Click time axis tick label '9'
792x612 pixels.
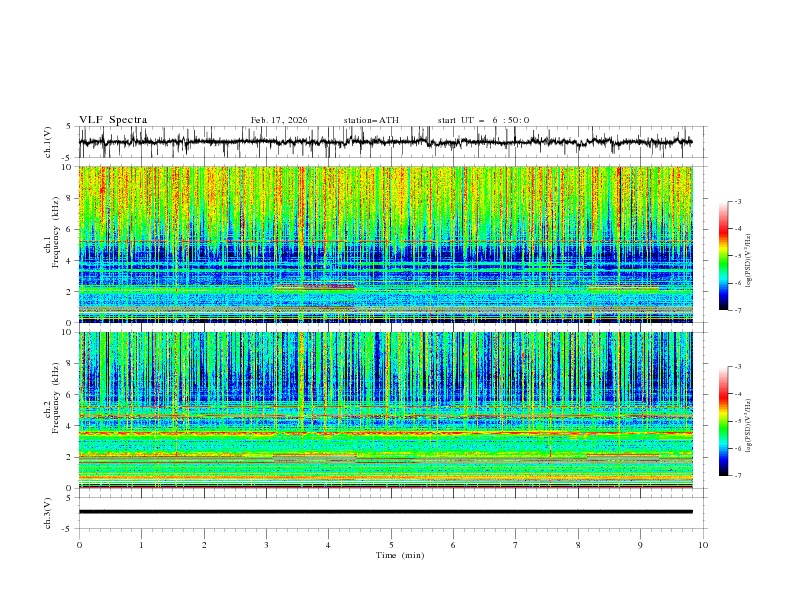[x=640, y=545]
